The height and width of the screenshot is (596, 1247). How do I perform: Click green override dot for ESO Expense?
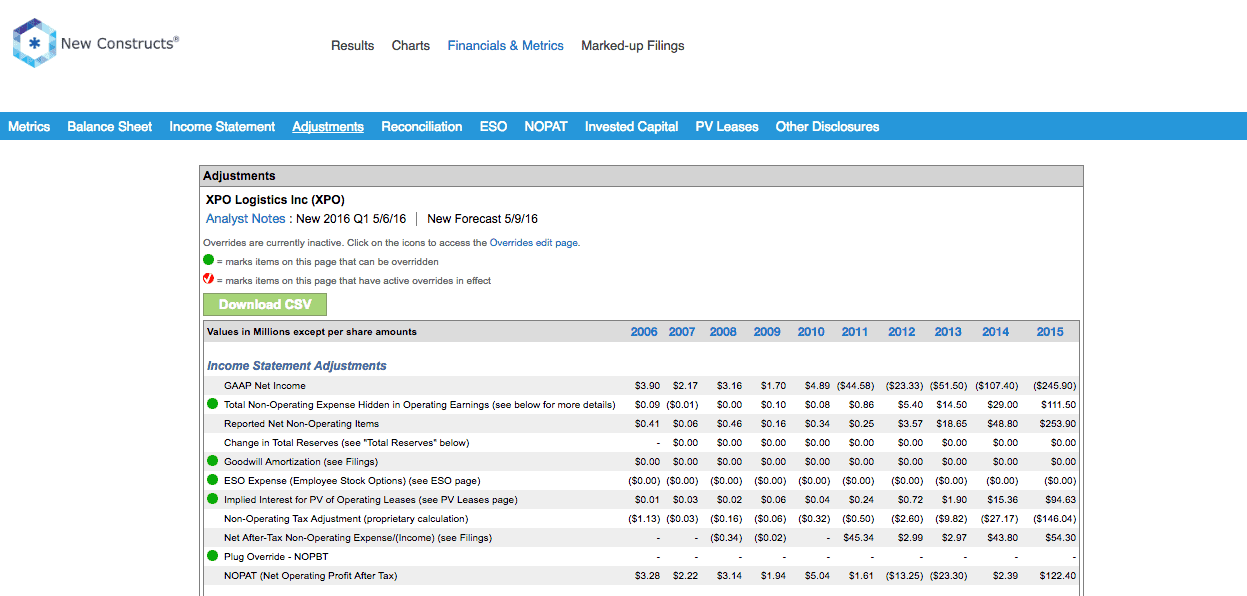click(x=212, y=481)
